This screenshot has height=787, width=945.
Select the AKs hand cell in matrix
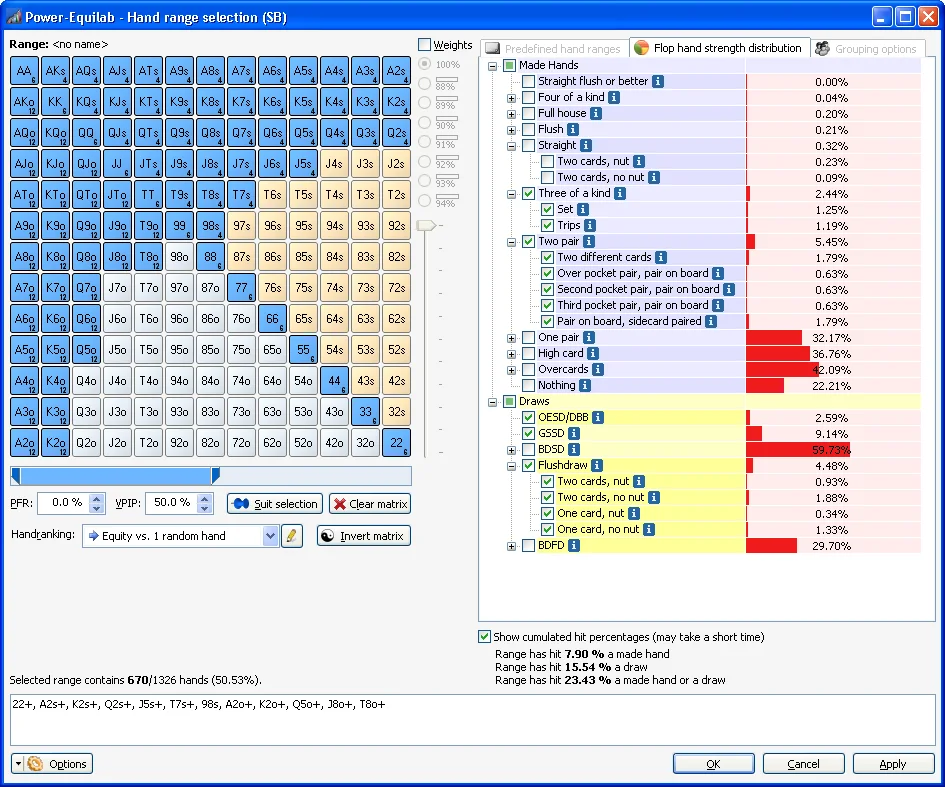pos(56,72)
